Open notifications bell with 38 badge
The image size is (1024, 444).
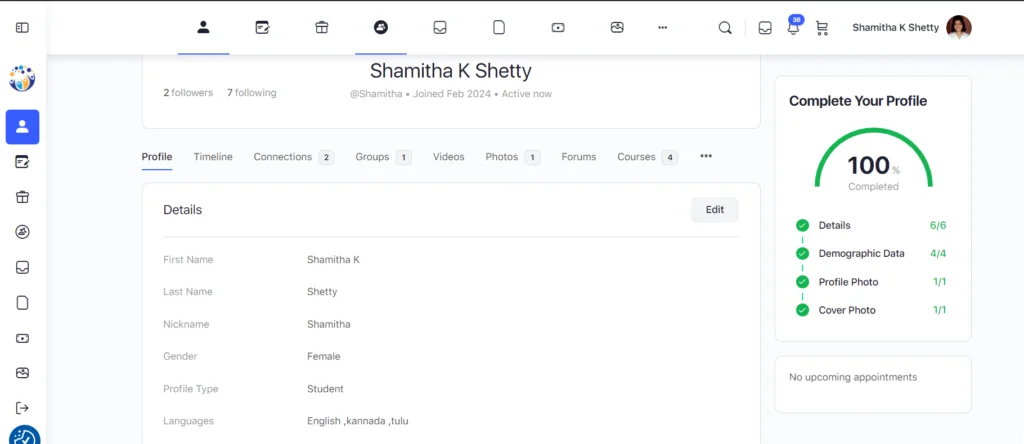point(793,28)
